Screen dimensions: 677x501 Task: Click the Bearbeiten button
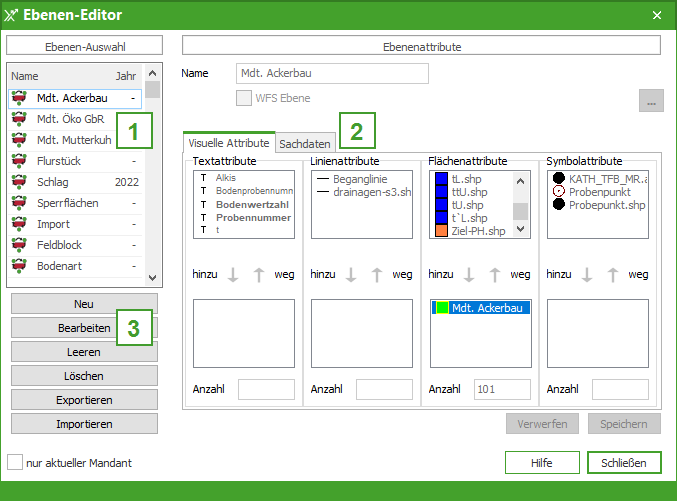(x=84, y=328)
